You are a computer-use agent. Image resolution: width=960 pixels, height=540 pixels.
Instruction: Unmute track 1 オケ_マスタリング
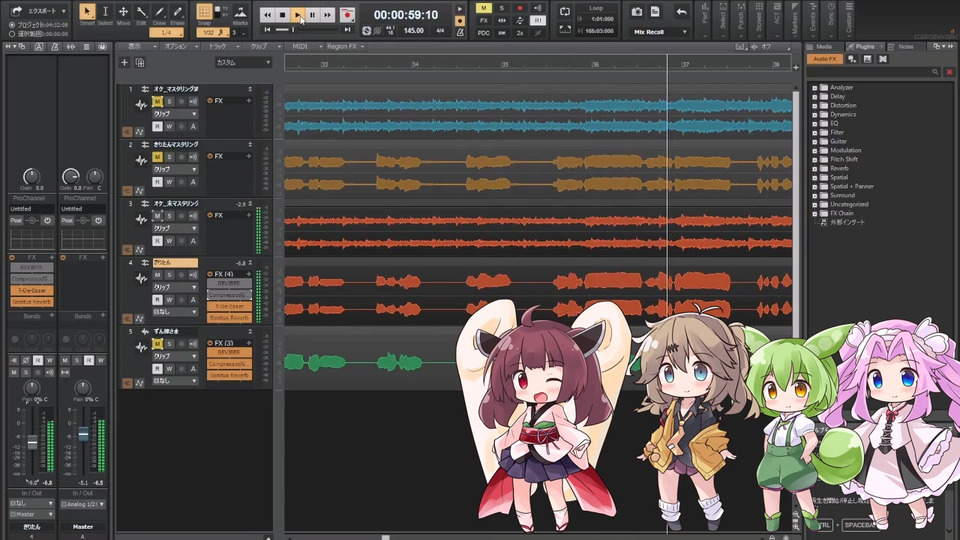pos(157,101)
